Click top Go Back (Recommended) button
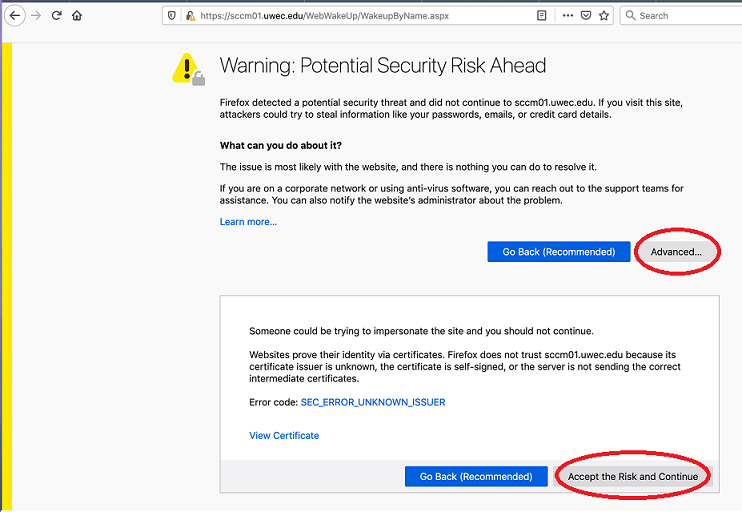This screenshot has height=512, width=742. [x=559, y=252]
